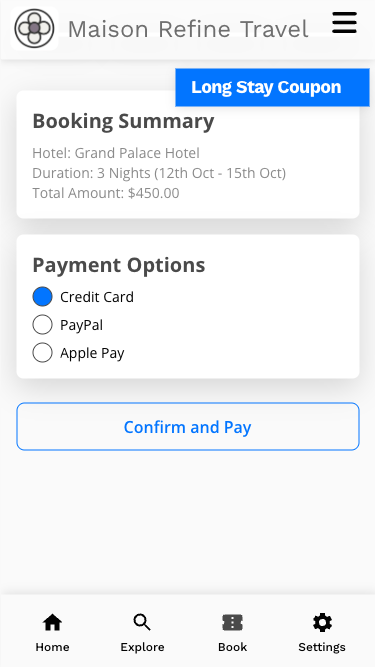Tap the Book ticket icon

tap(232, 623)
